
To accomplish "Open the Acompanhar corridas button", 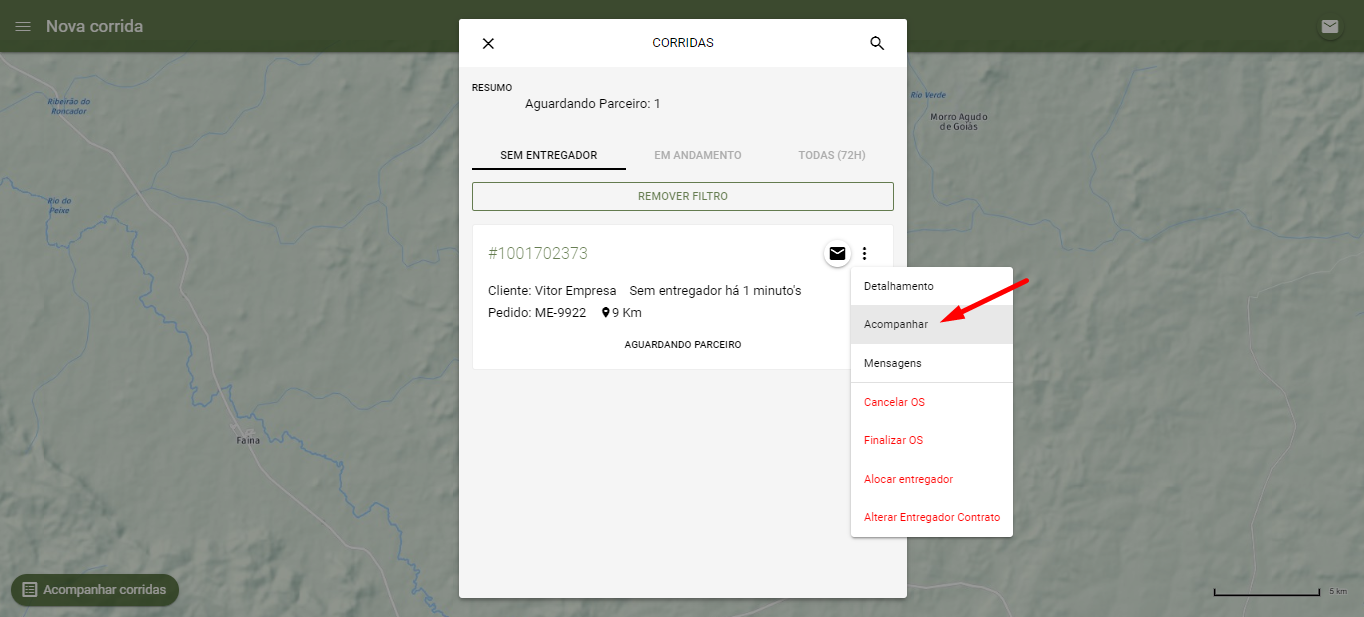I will coord(95,590).
